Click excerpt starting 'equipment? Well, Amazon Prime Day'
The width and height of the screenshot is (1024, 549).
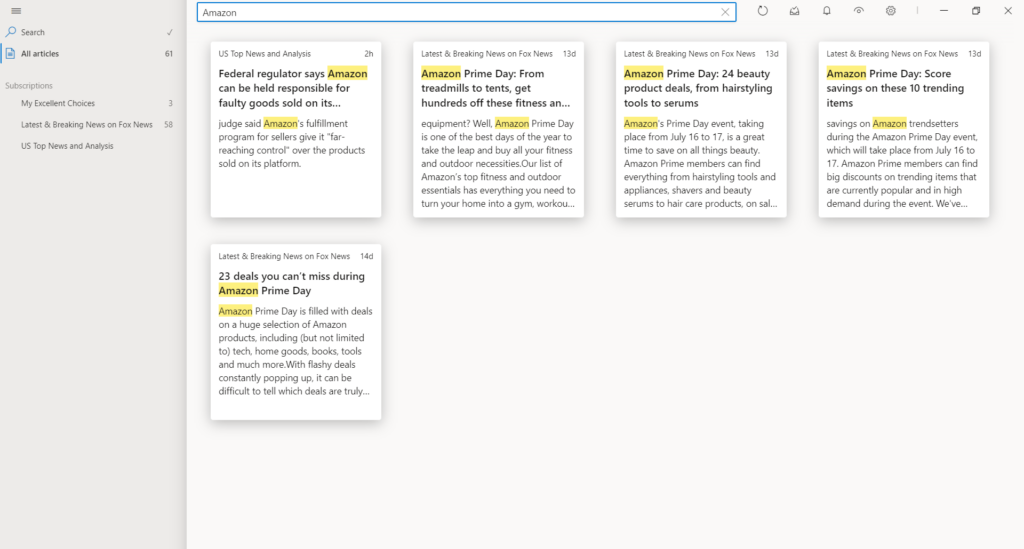pyautogui.click(x=498, y=163)
